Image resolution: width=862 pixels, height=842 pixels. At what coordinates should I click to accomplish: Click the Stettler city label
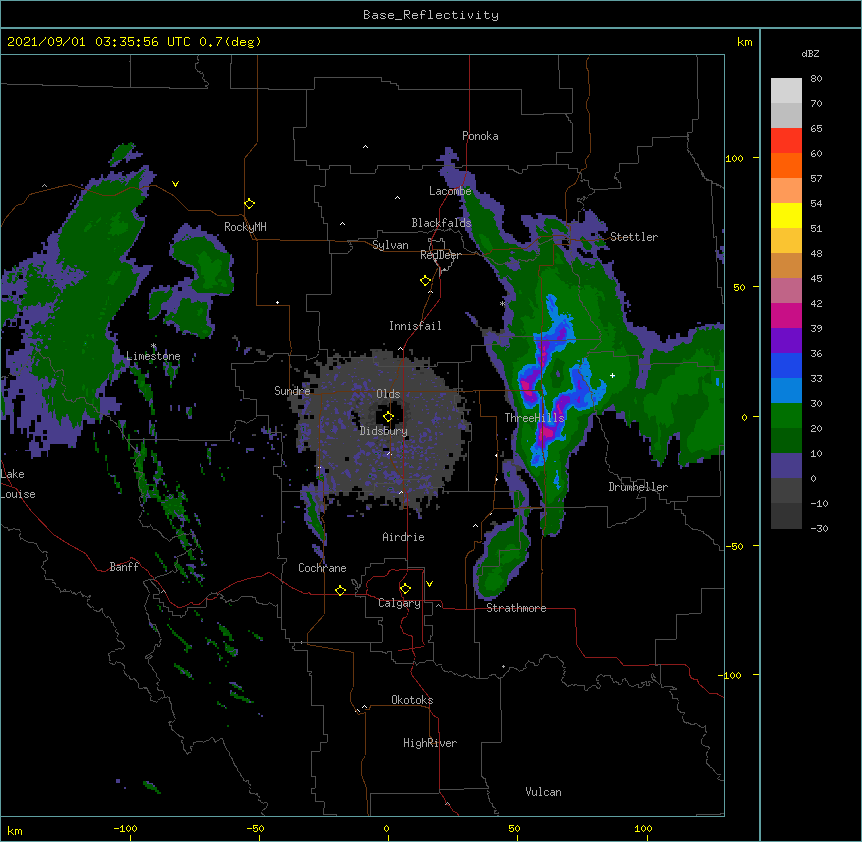(x=634, y=237)
